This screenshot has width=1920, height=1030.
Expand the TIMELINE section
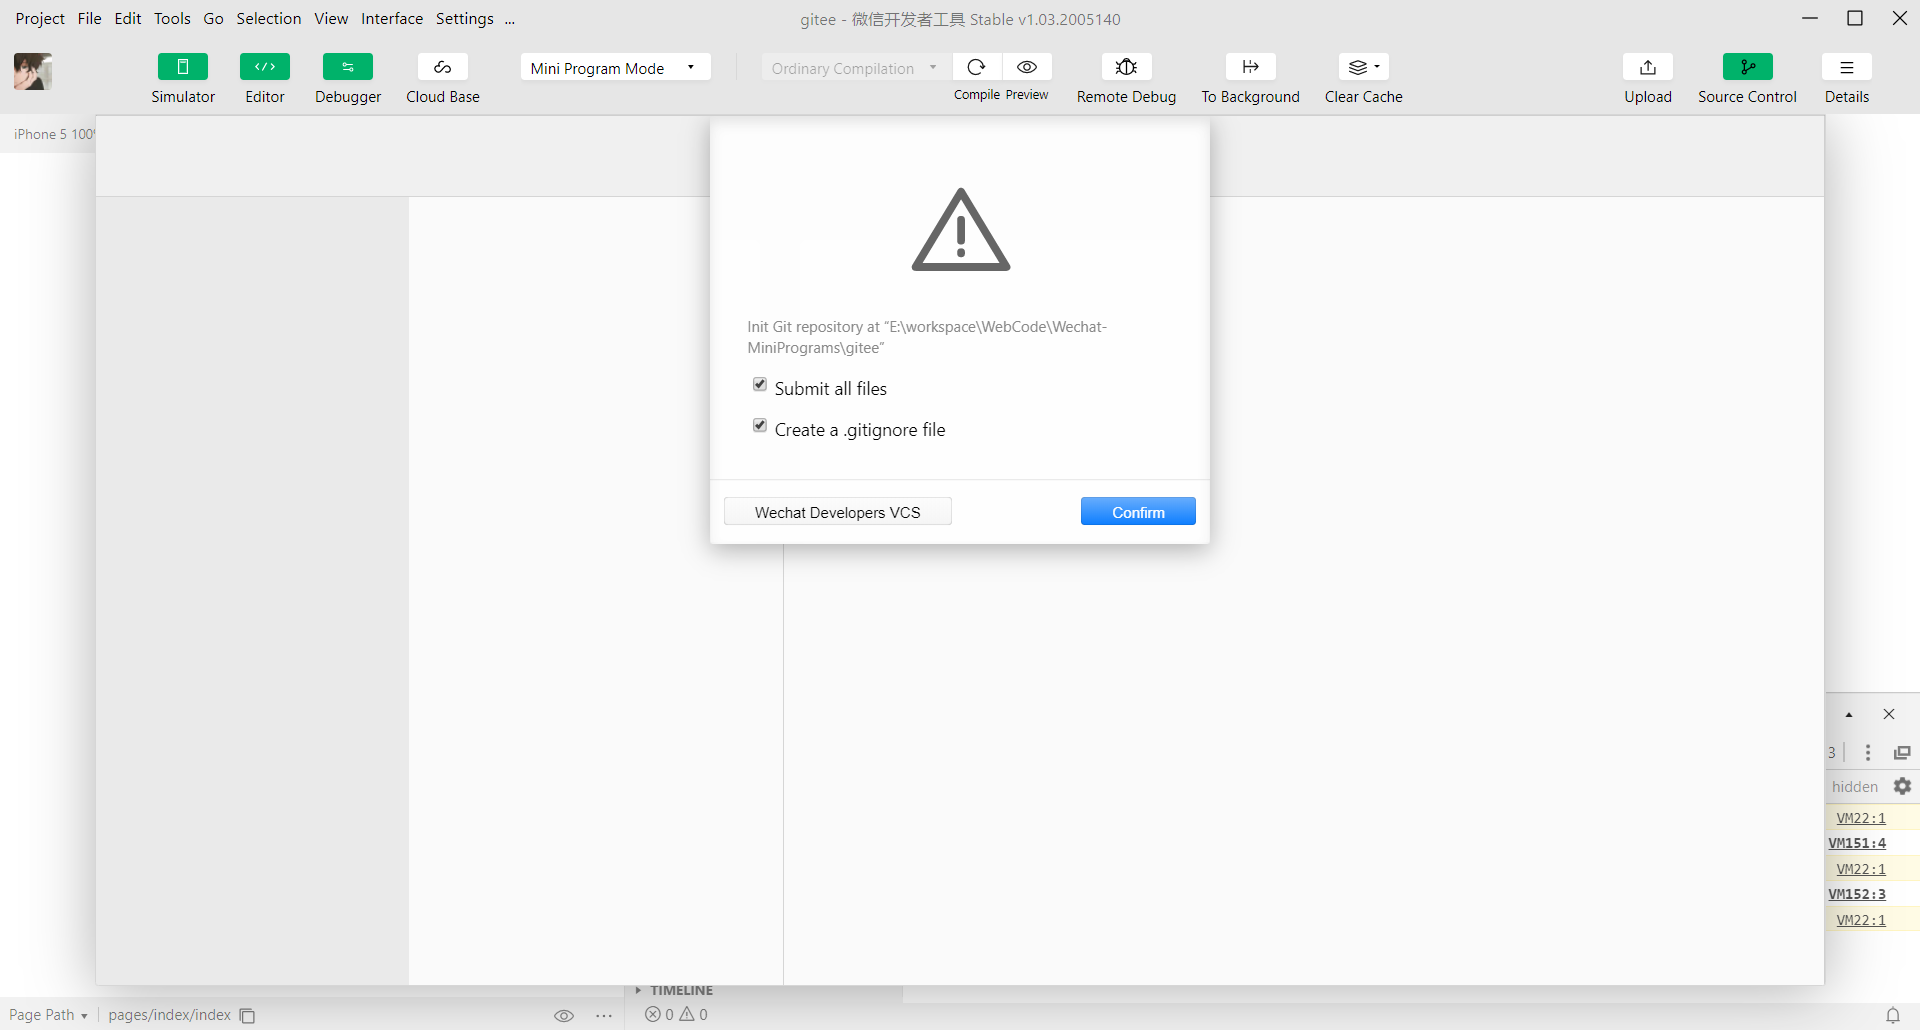click(674, 990)
